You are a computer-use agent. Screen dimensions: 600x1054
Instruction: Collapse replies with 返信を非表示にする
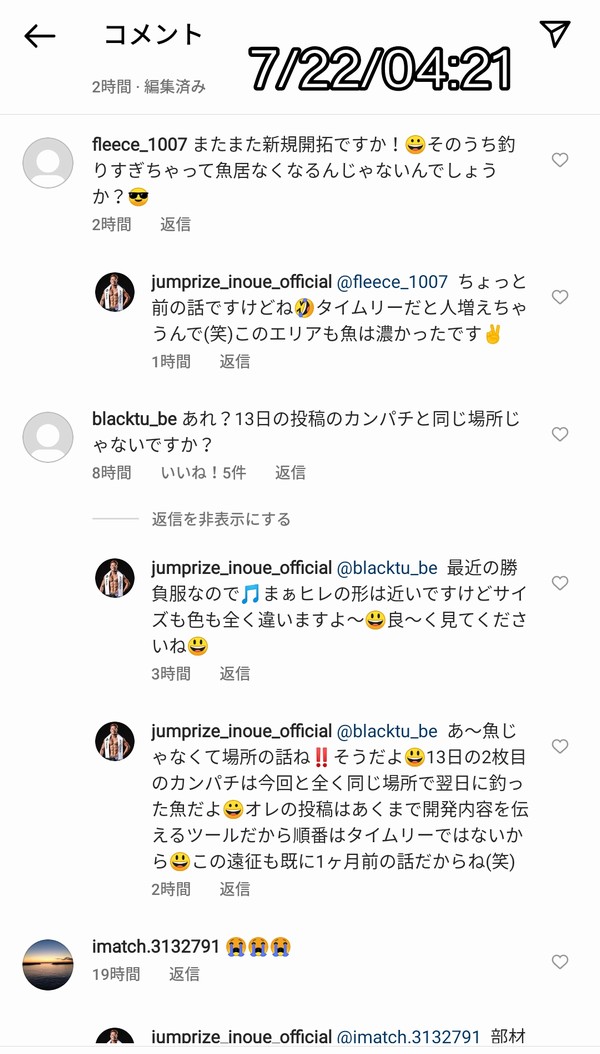point(221,519)
